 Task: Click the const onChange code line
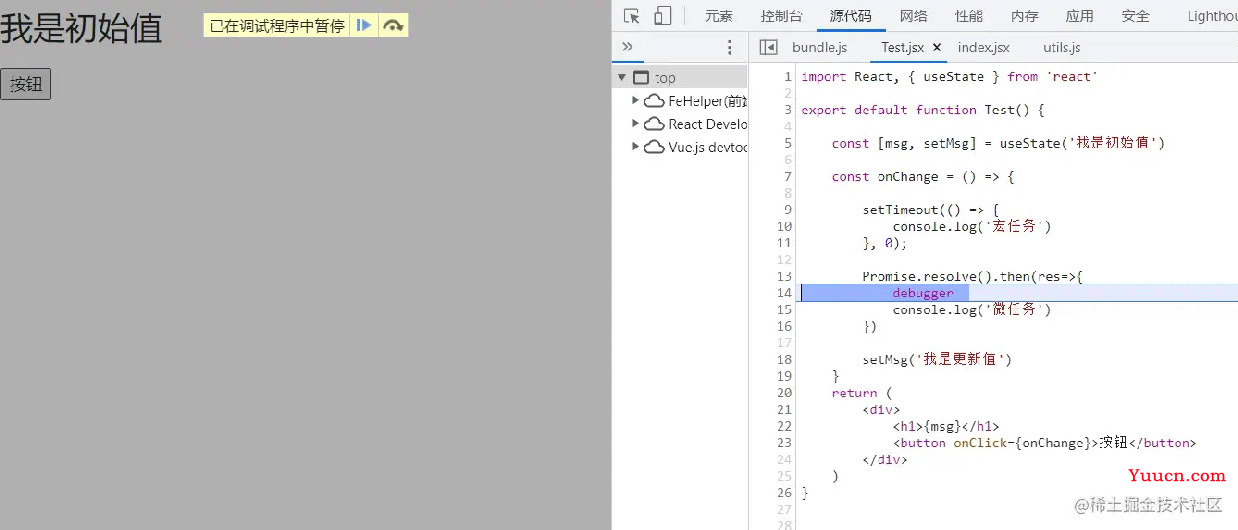coord(923,177)
